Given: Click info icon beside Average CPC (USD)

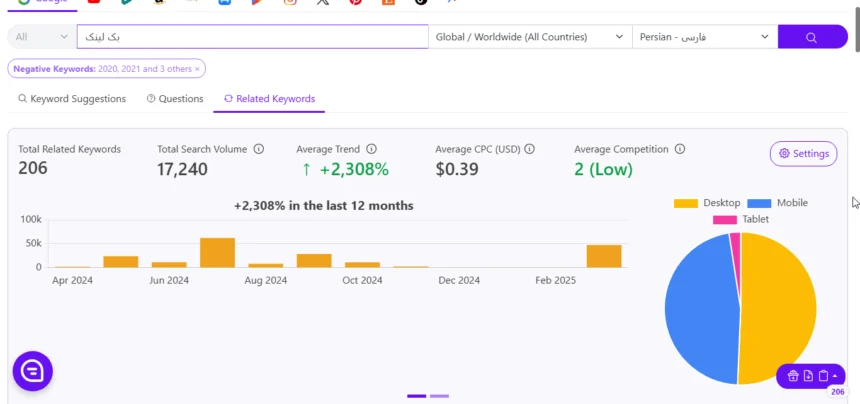Looking at the screenshot, I should click(529, 149).
